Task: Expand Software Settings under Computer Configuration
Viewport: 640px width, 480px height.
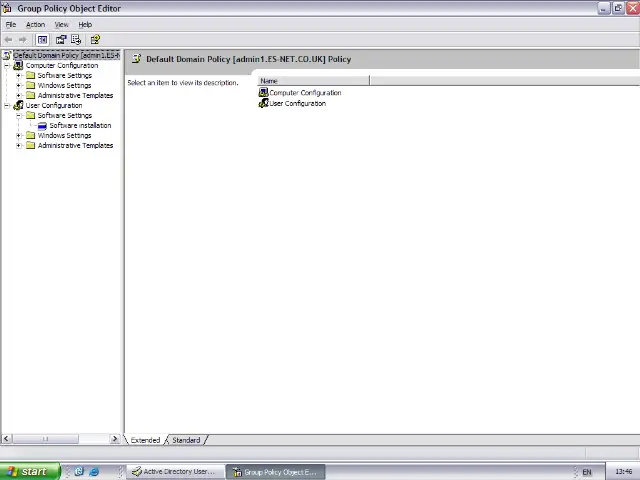Action: coord(18,76)
